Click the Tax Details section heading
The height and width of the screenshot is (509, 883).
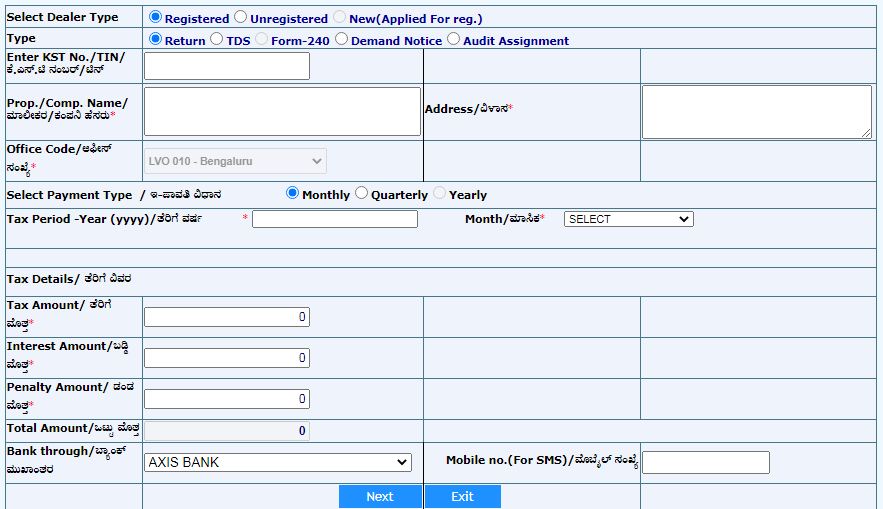pos(69,279)
